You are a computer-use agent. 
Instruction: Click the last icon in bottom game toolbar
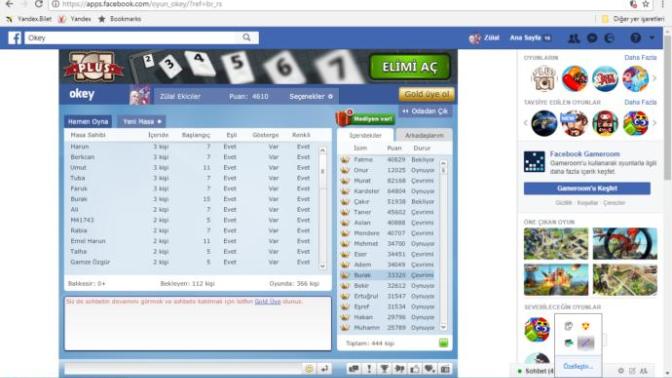(445, 369)
